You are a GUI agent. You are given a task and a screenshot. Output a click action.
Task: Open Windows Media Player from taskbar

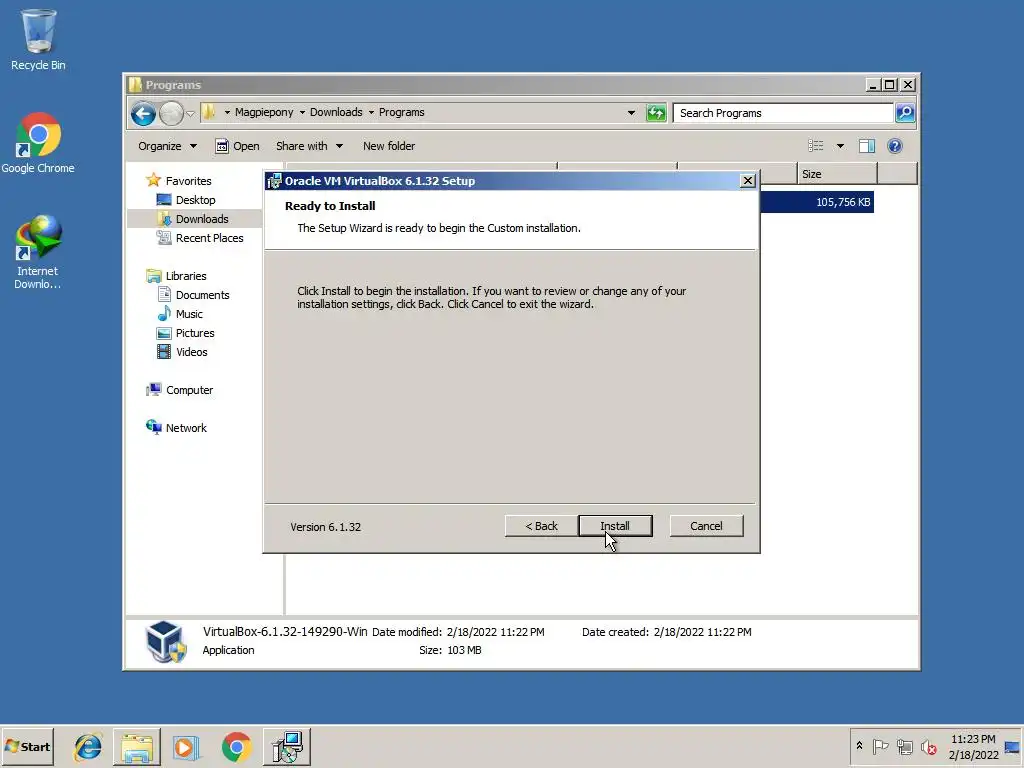tap(186, 747)
